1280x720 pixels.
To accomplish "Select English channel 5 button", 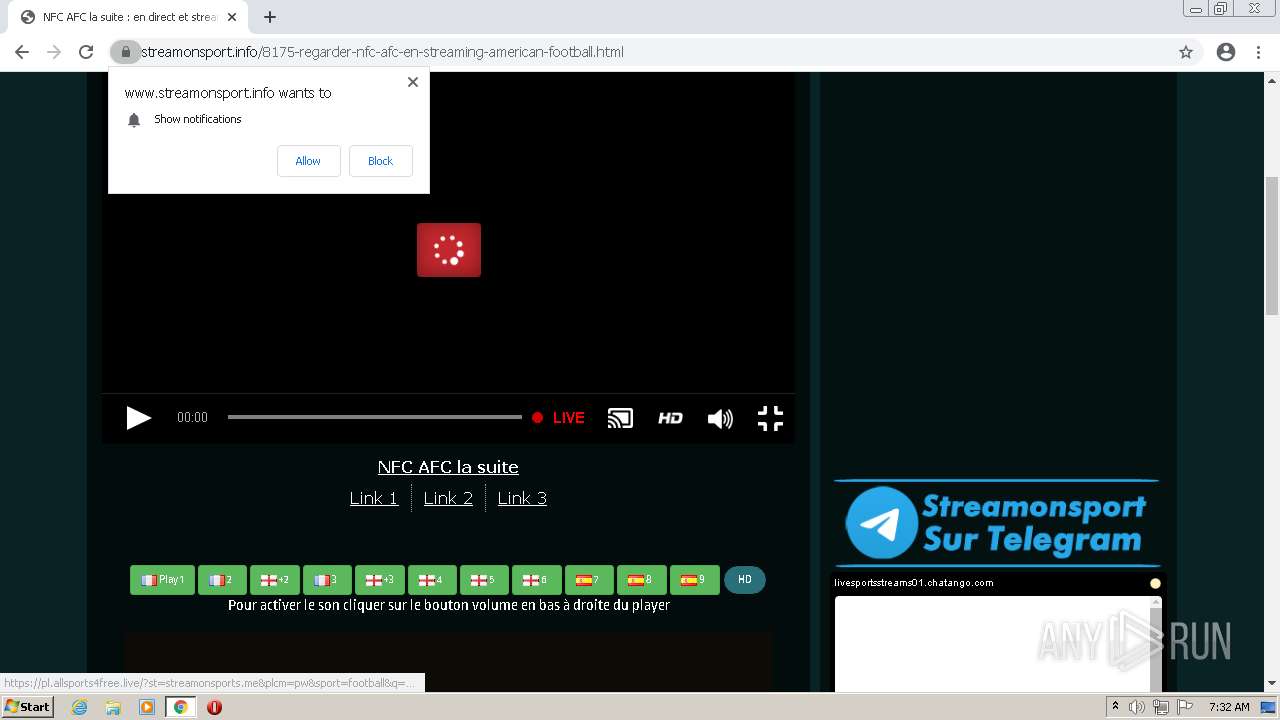I will point(484,580).
